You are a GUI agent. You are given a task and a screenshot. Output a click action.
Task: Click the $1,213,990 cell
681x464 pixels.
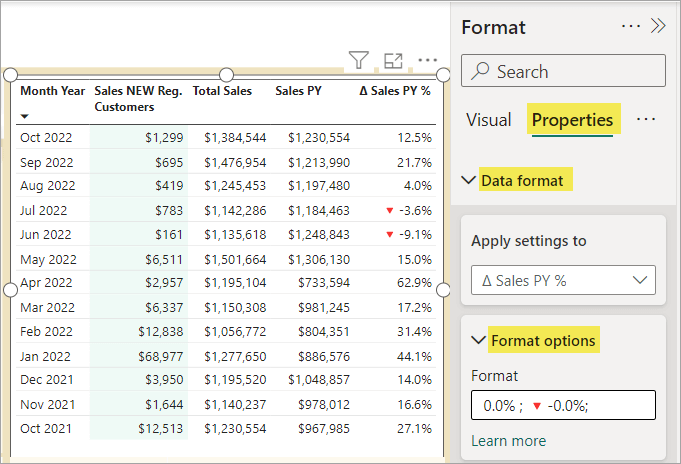click(319, 162)
